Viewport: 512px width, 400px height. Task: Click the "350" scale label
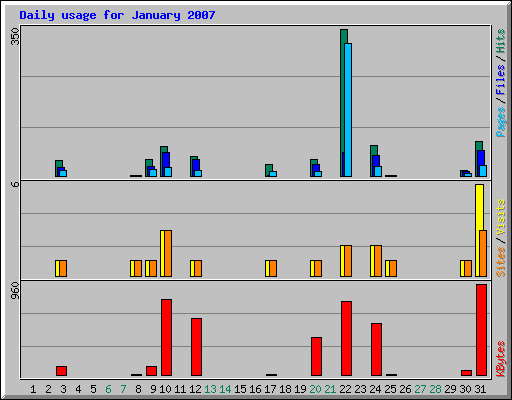15,36
